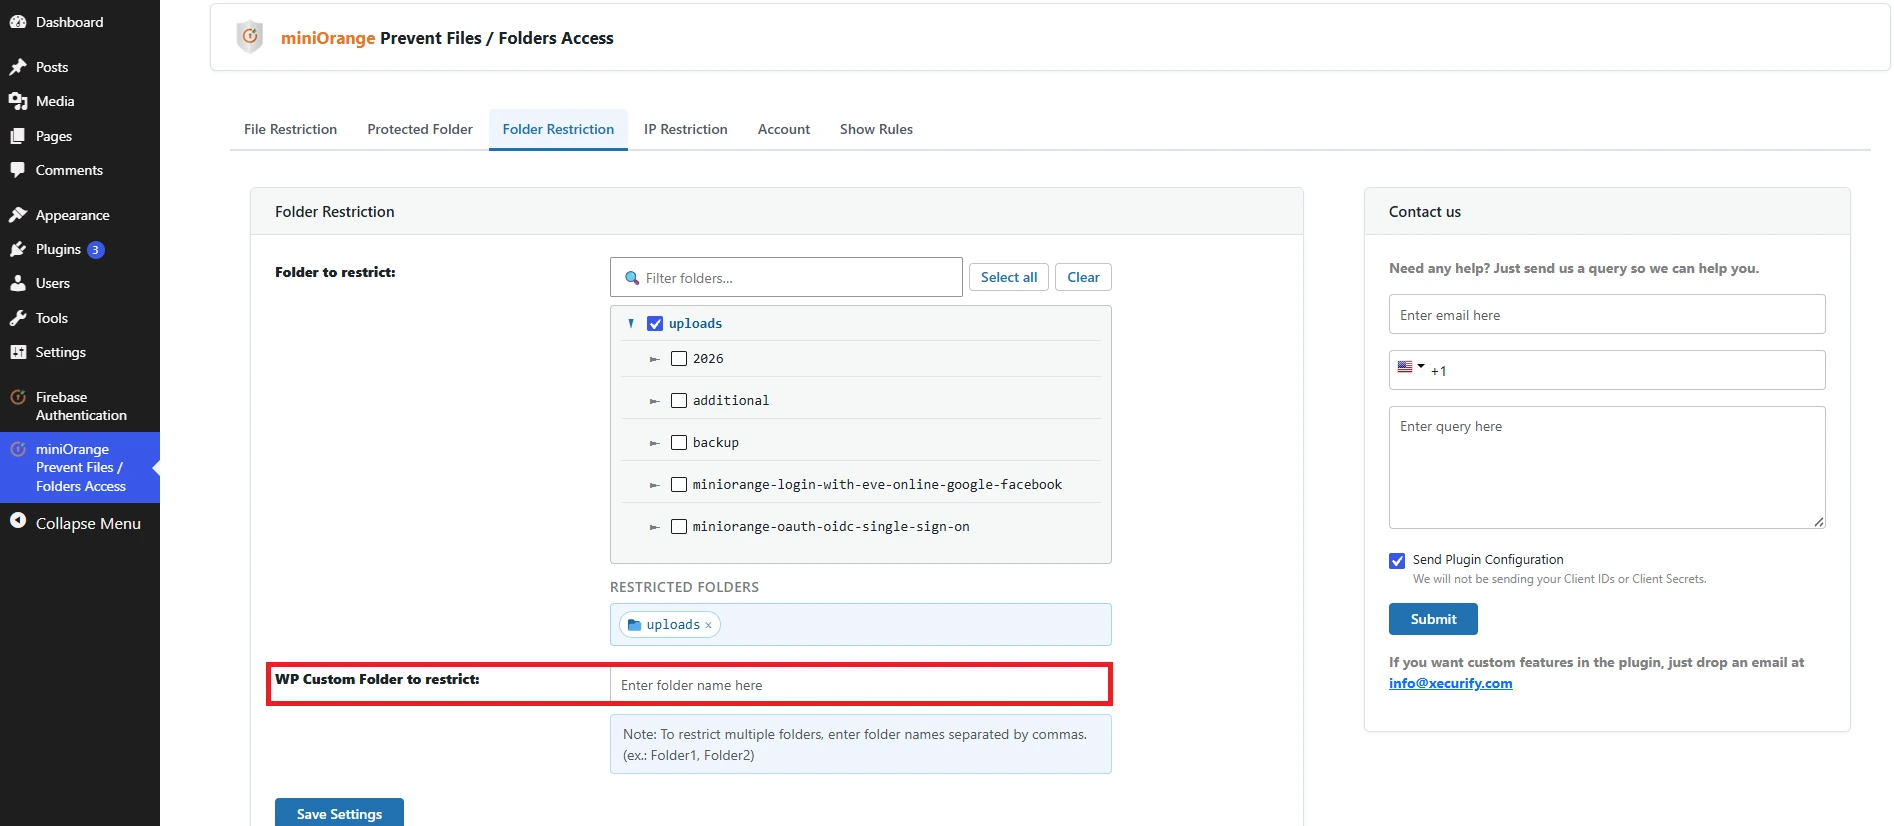This screenshot has height=826, width=1894.
Task: Click the Appearance brush icon
Action: (18, 215)
